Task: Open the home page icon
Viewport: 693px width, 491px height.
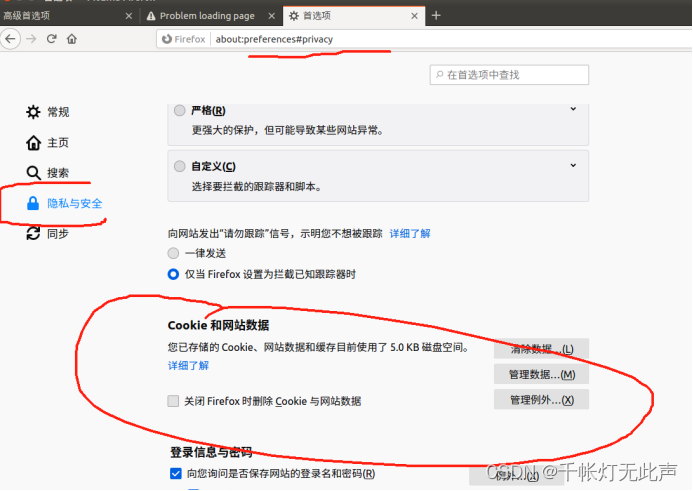Action: pyautogui.click(x=72, y=39)
